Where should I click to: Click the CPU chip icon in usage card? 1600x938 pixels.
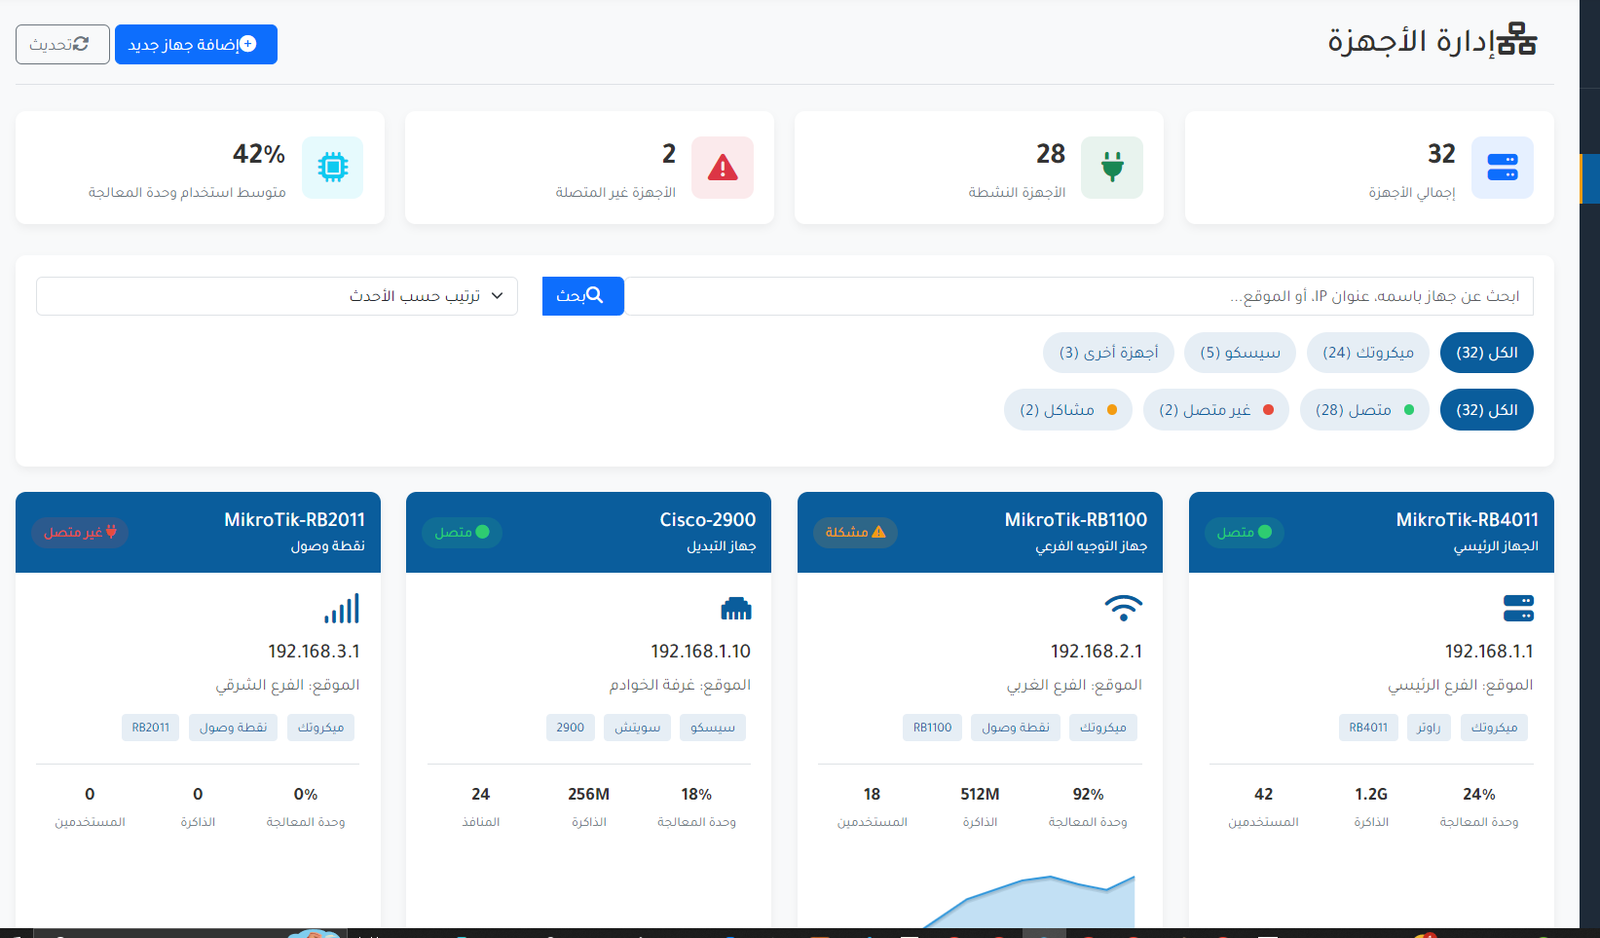[x=332, y=167]
